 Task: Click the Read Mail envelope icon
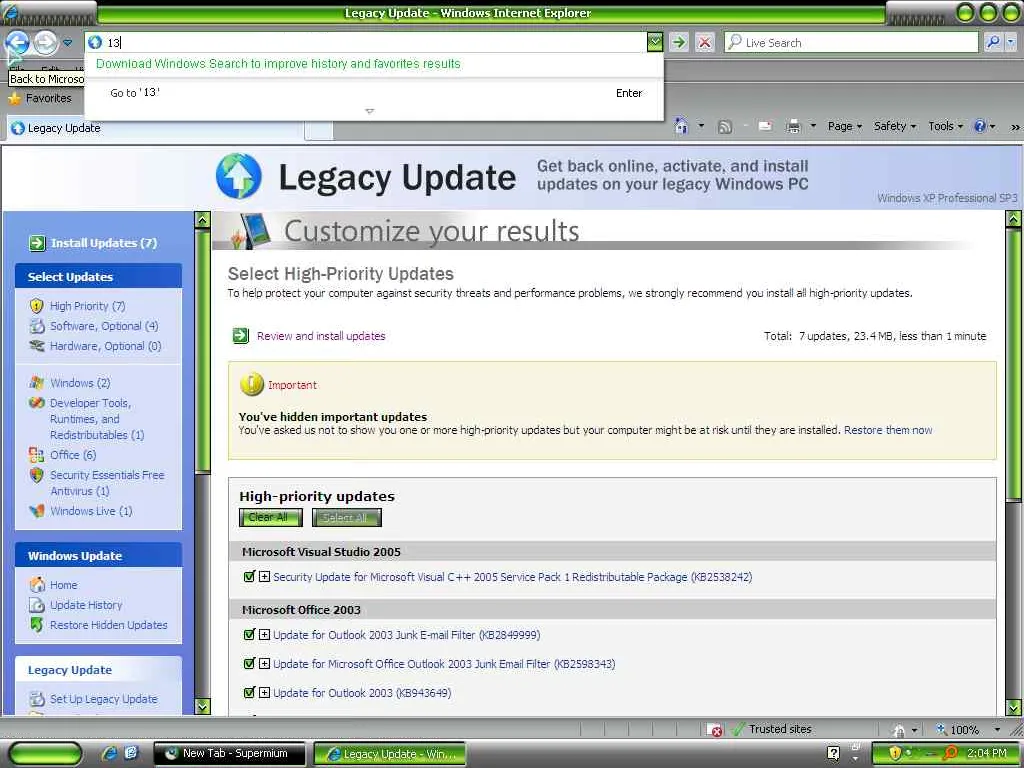[x=765, y=126]
